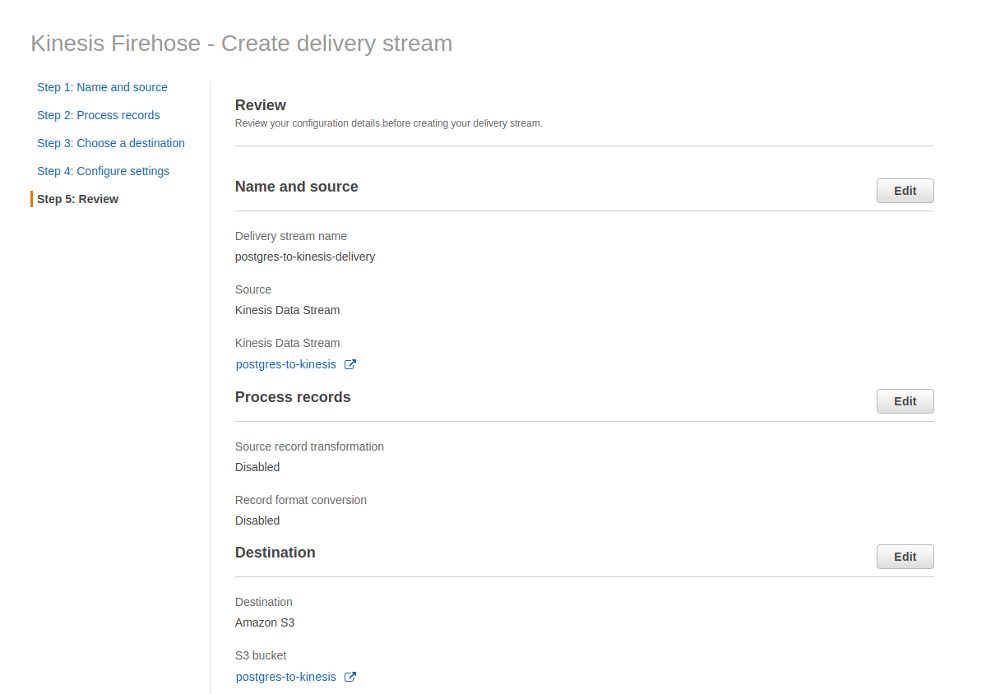Open external link icon beside Kinesis Data Stream postgres-to-kinesis
Screen dimensions: 1000x694
tap(349, 364)
